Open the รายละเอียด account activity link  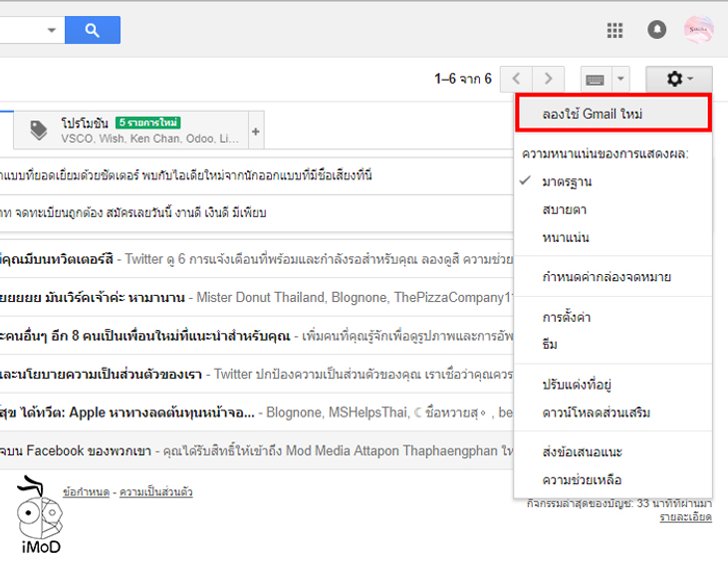(686, 516)
